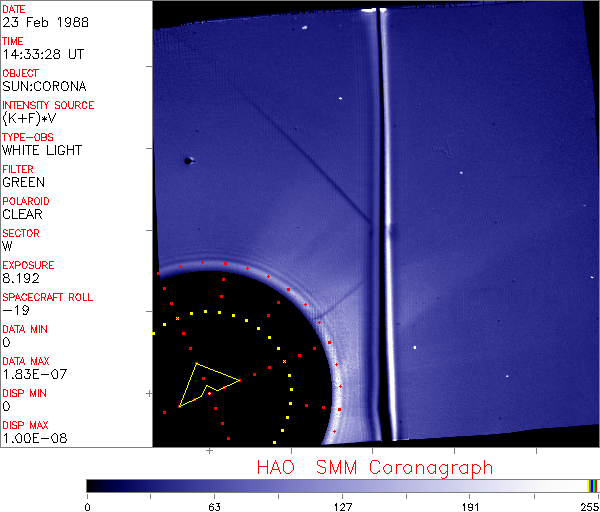Click the blue-to-white intensity color bar
Viewport: 600px width, 512px height.
click(x=342, y=486)
